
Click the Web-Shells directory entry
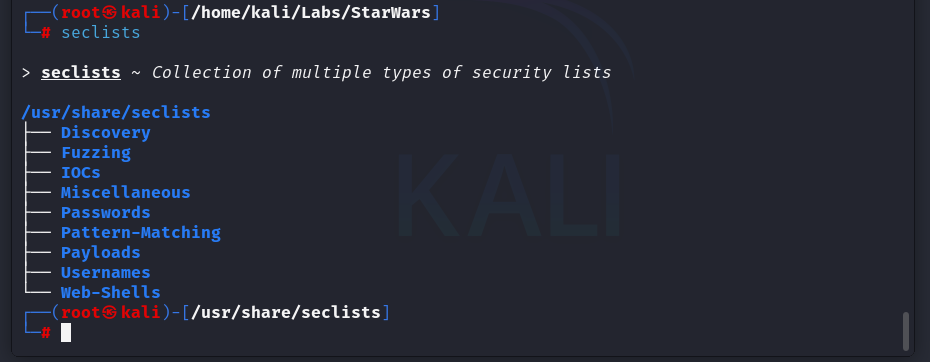110,293
